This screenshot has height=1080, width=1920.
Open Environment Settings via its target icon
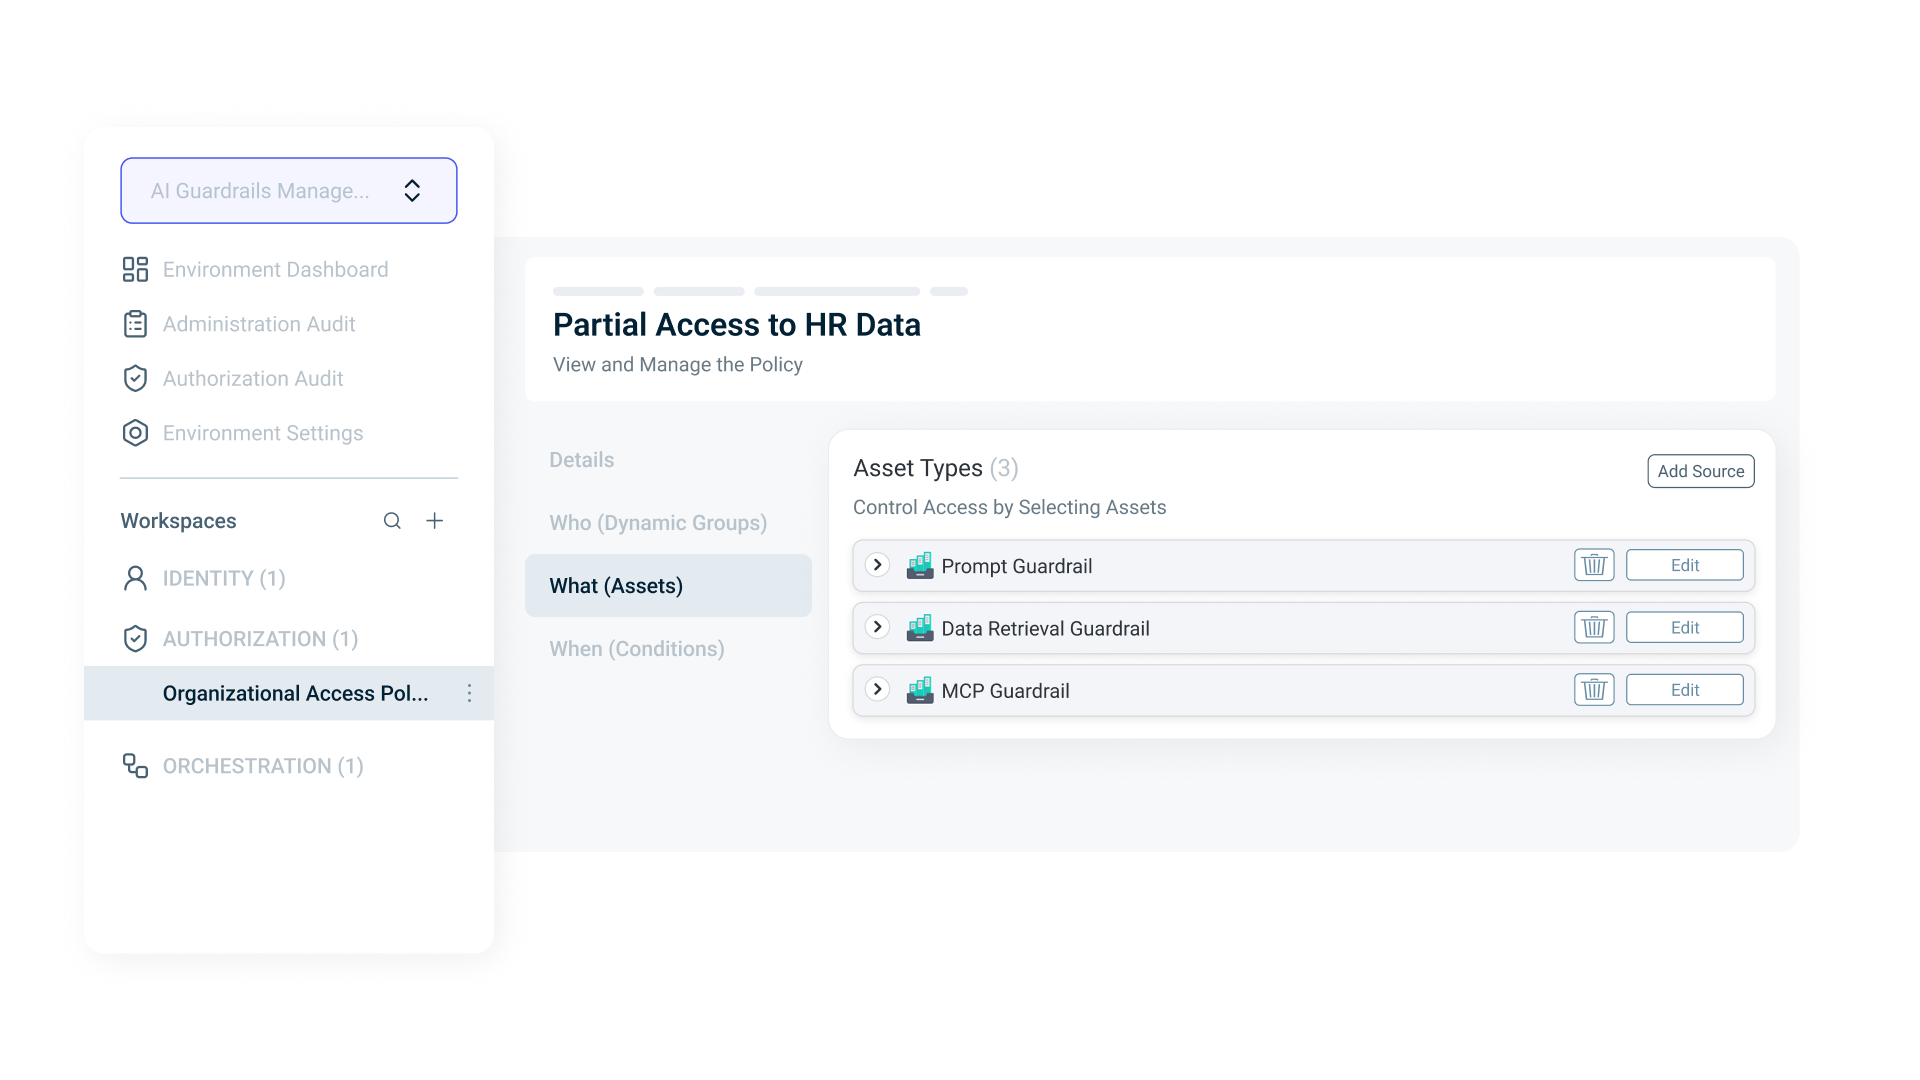(136, 433)
